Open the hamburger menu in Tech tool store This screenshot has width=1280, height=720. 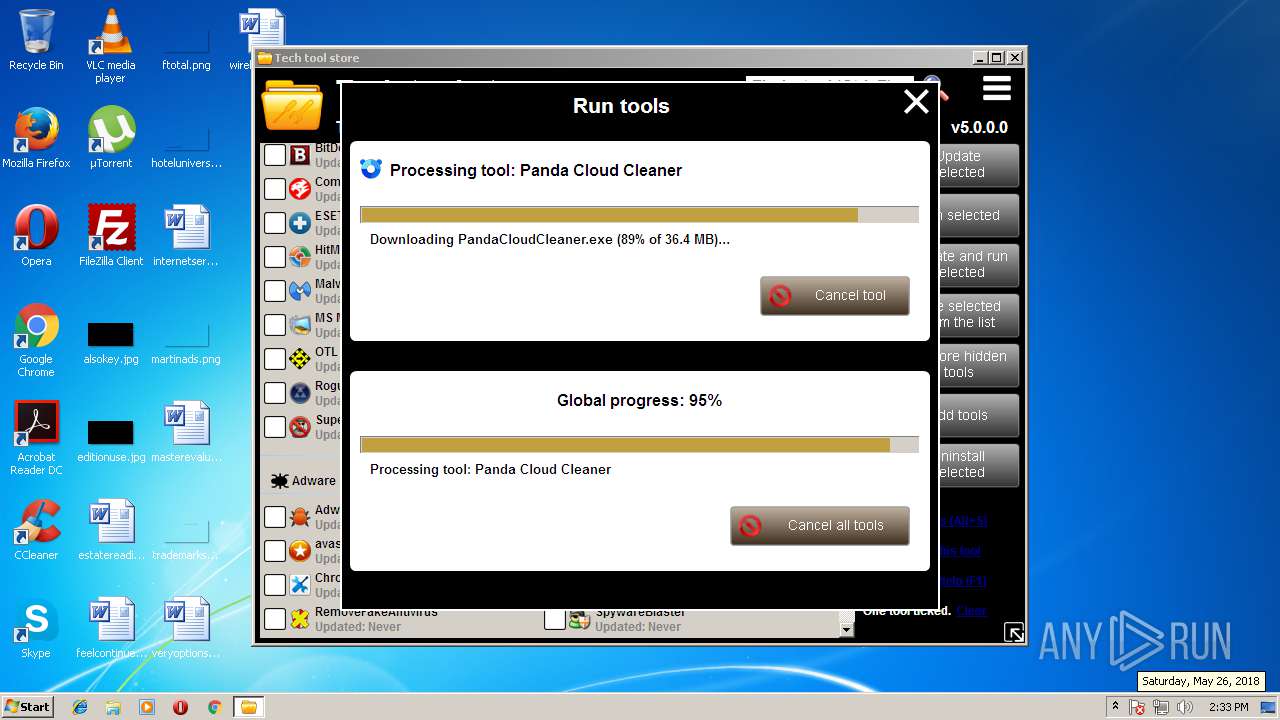[997, 90]
